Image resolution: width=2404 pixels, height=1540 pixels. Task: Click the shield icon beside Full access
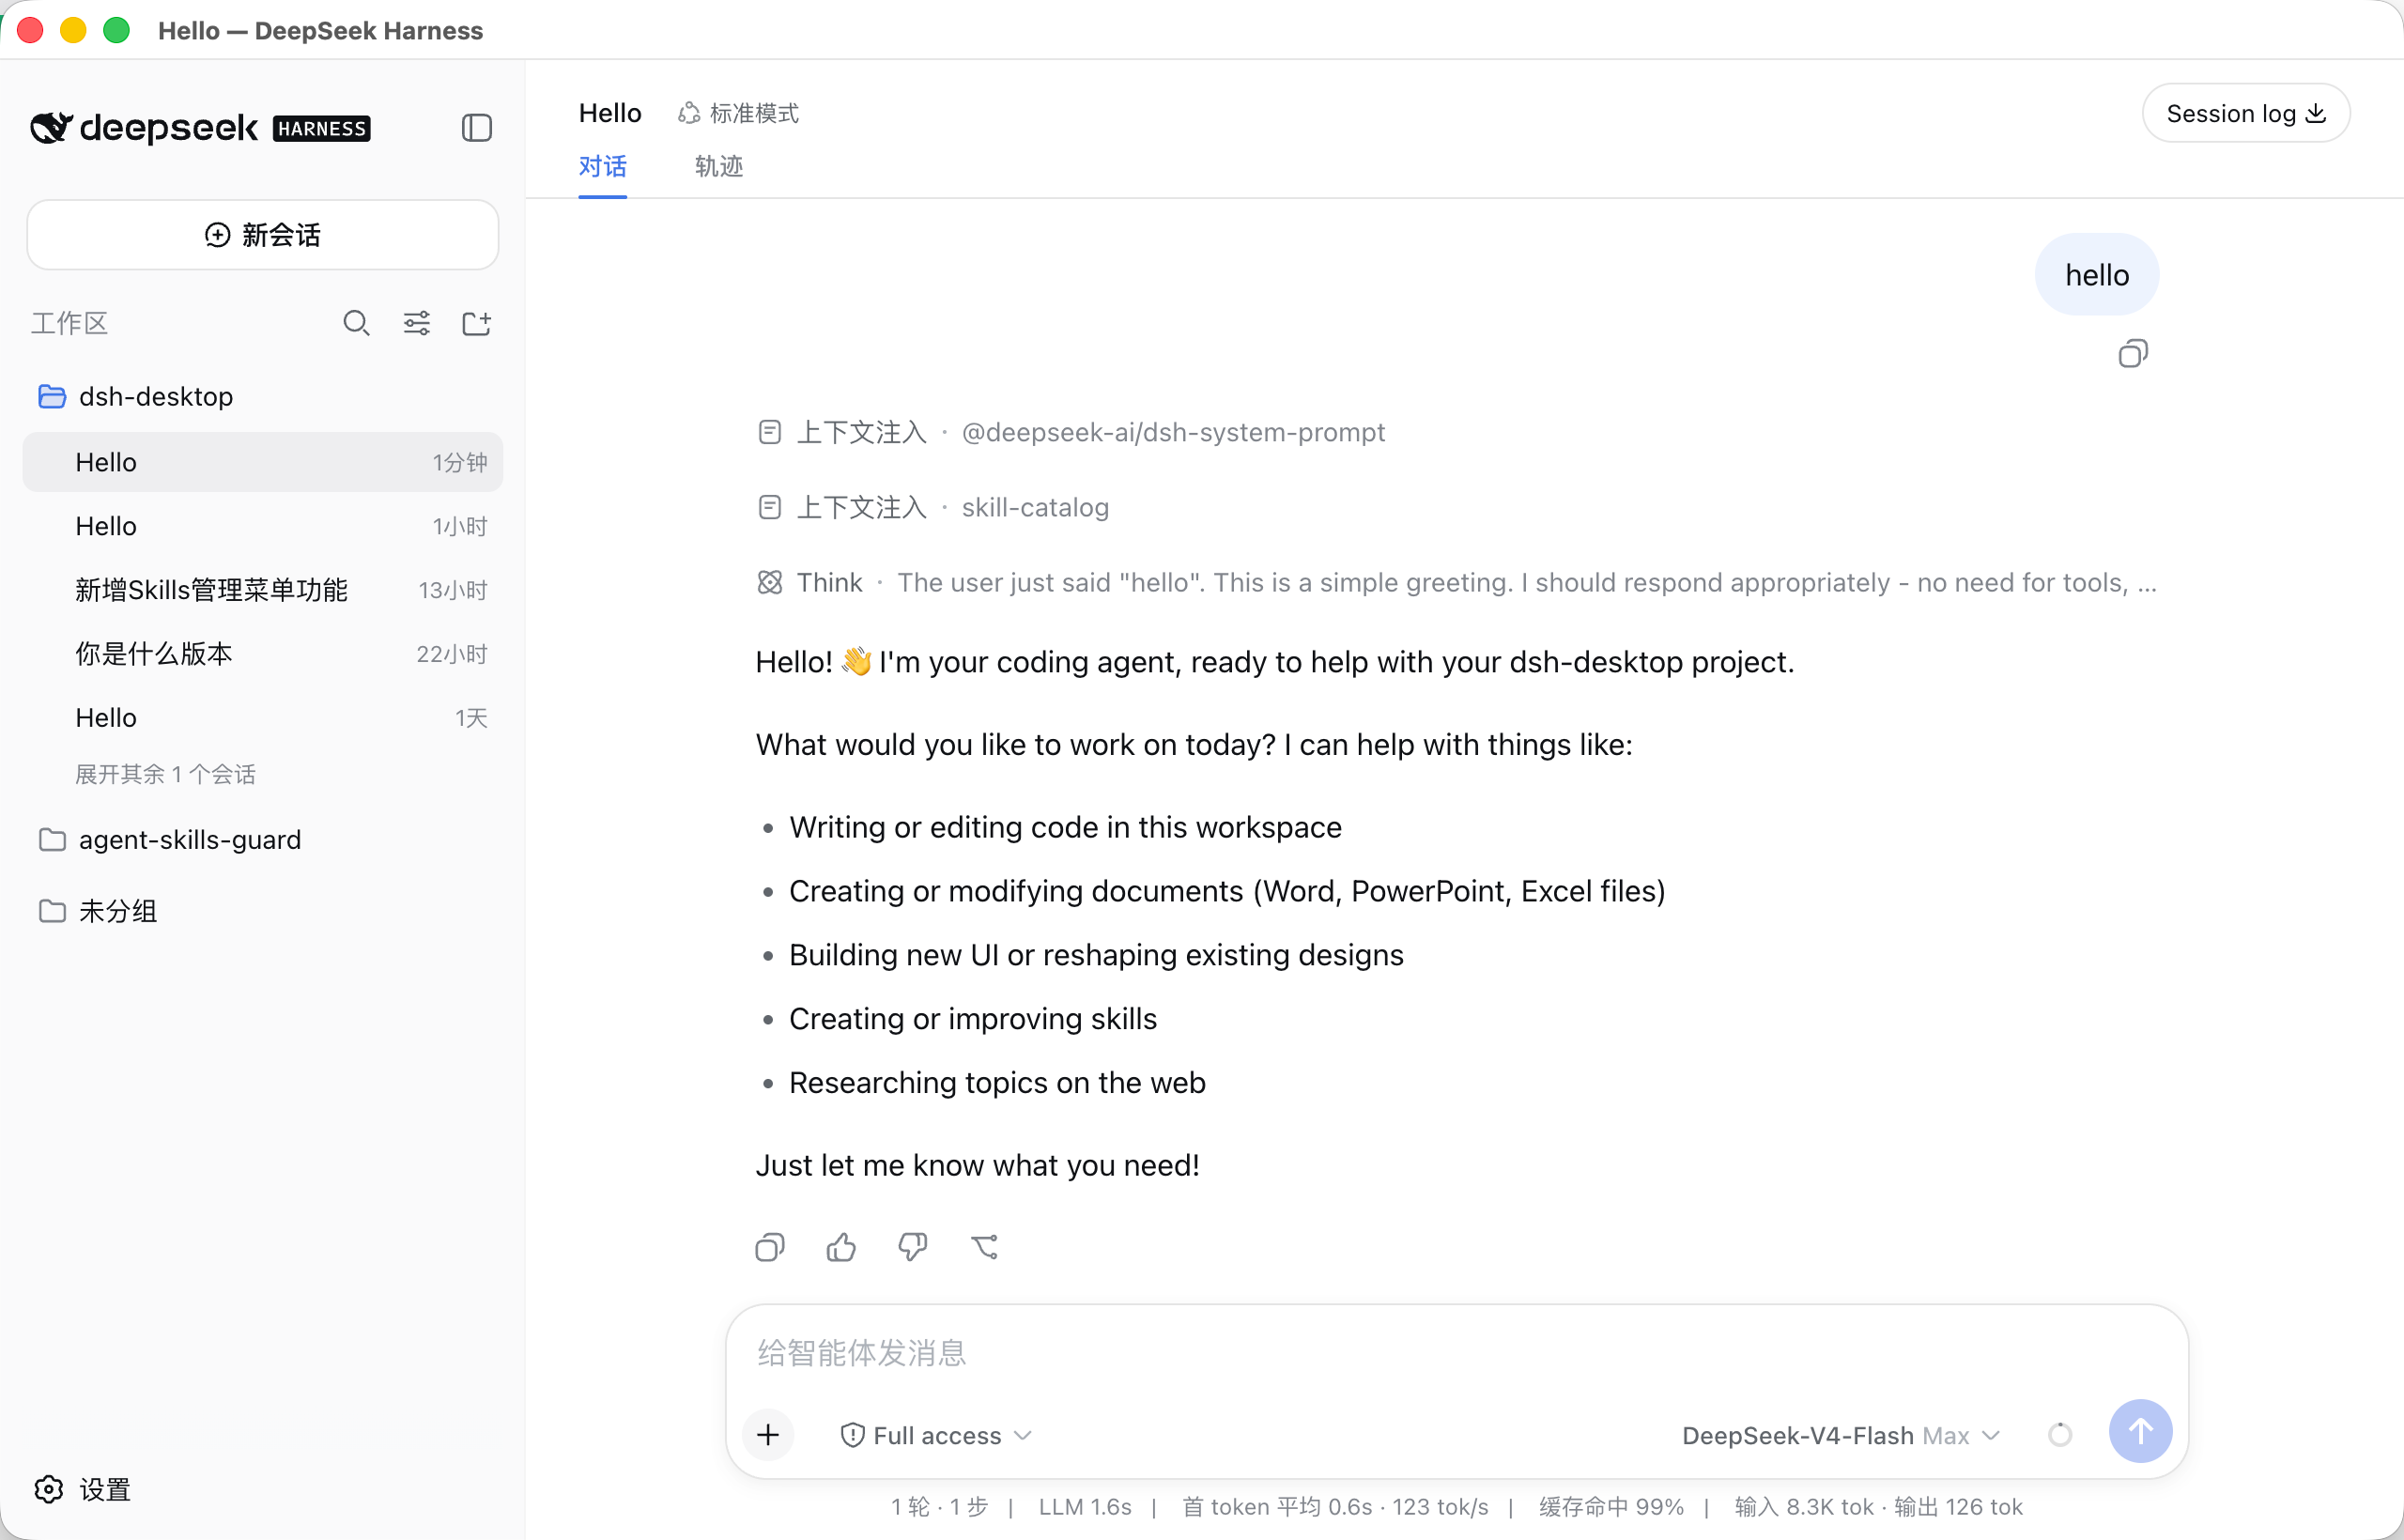pos(852,1435)
